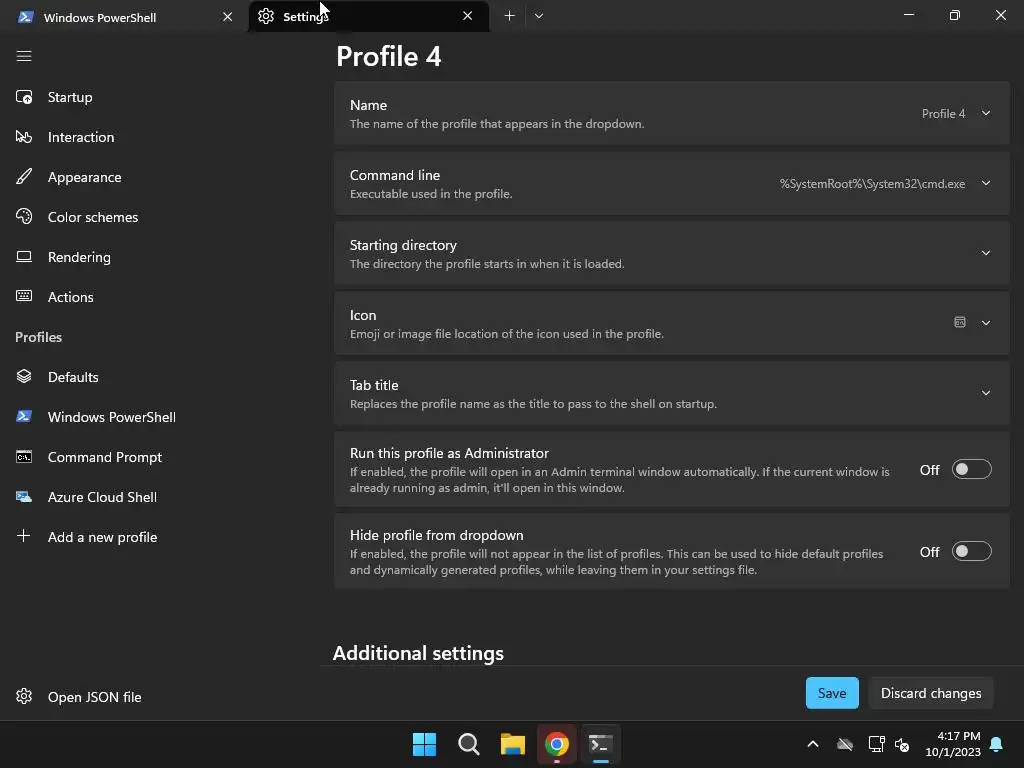Click the Defaults layers icon

[24, 377]
